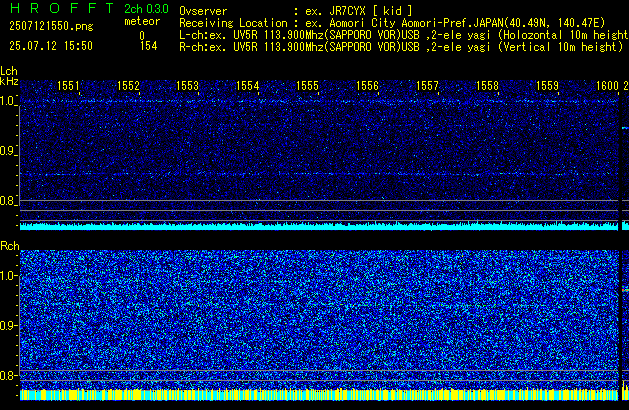Click the 1559 time marker
The height and width of the screenshot is (410, 629).
547,86
